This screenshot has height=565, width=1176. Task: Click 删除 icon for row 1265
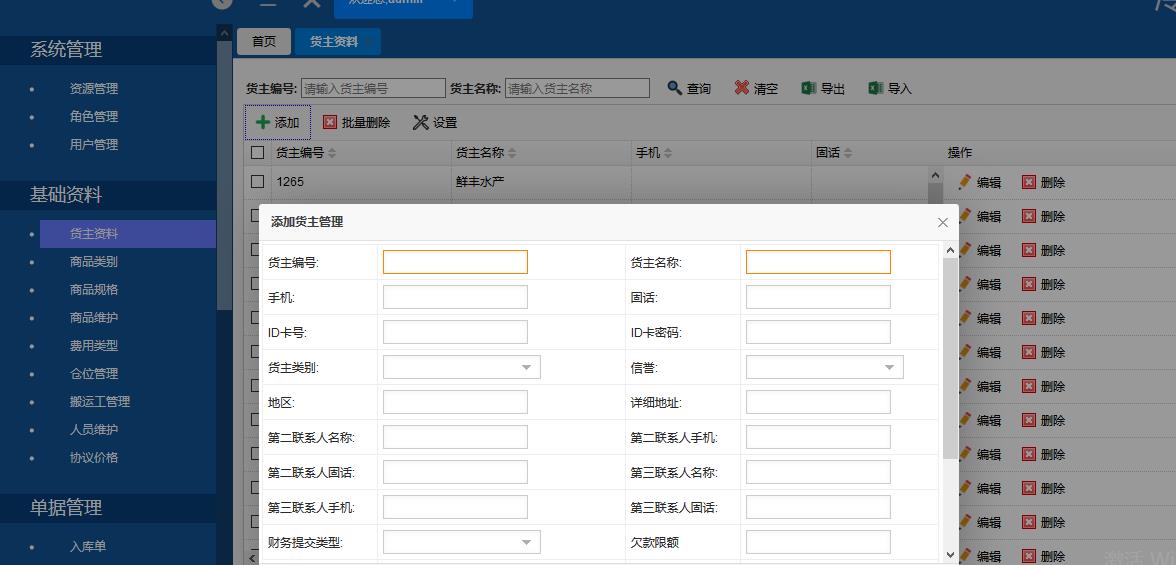[x=1029, y=182]
